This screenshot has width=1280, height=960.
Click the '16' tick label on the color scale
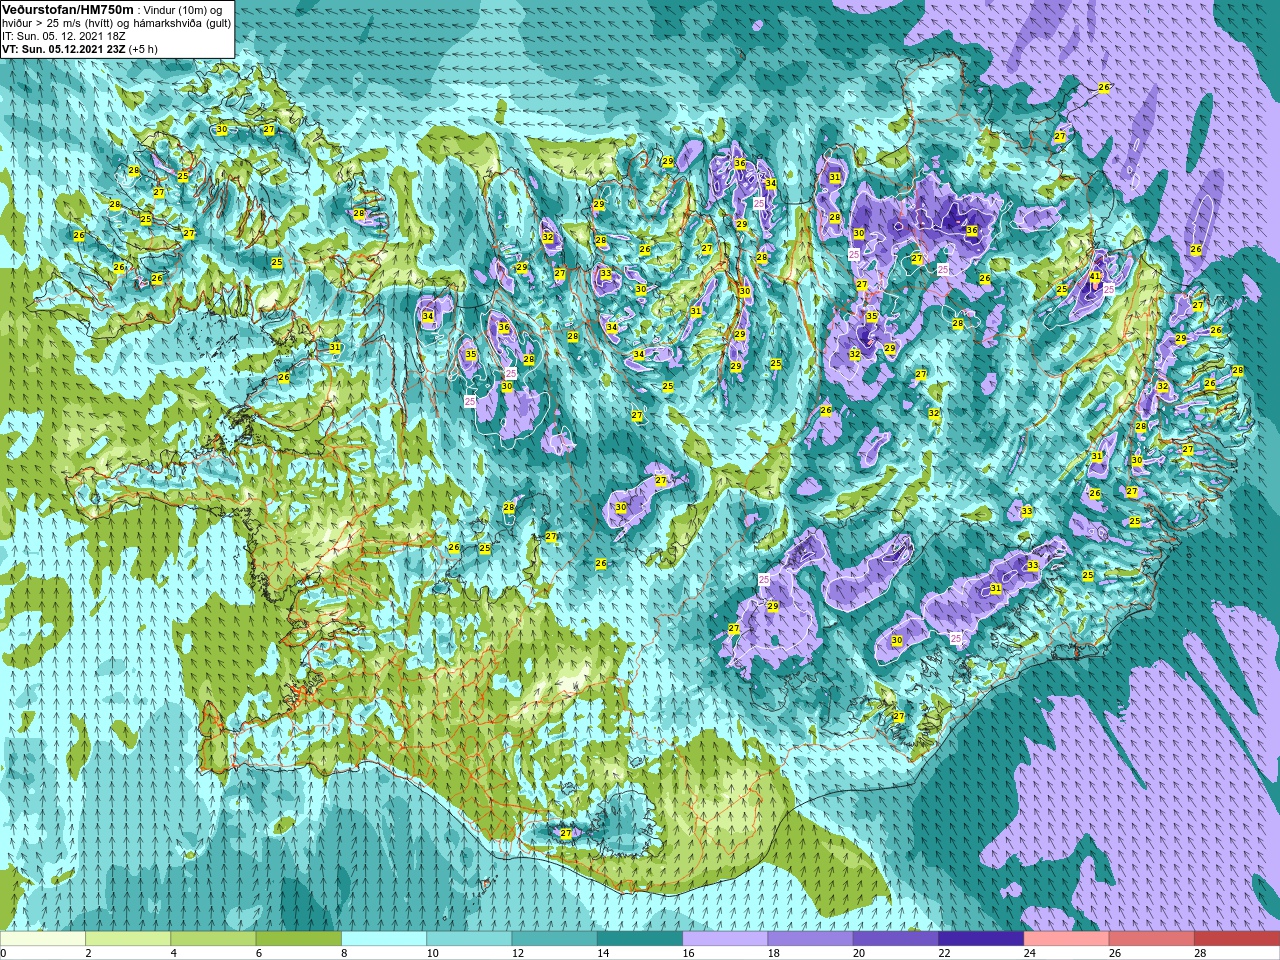click(x=688, y=953)
